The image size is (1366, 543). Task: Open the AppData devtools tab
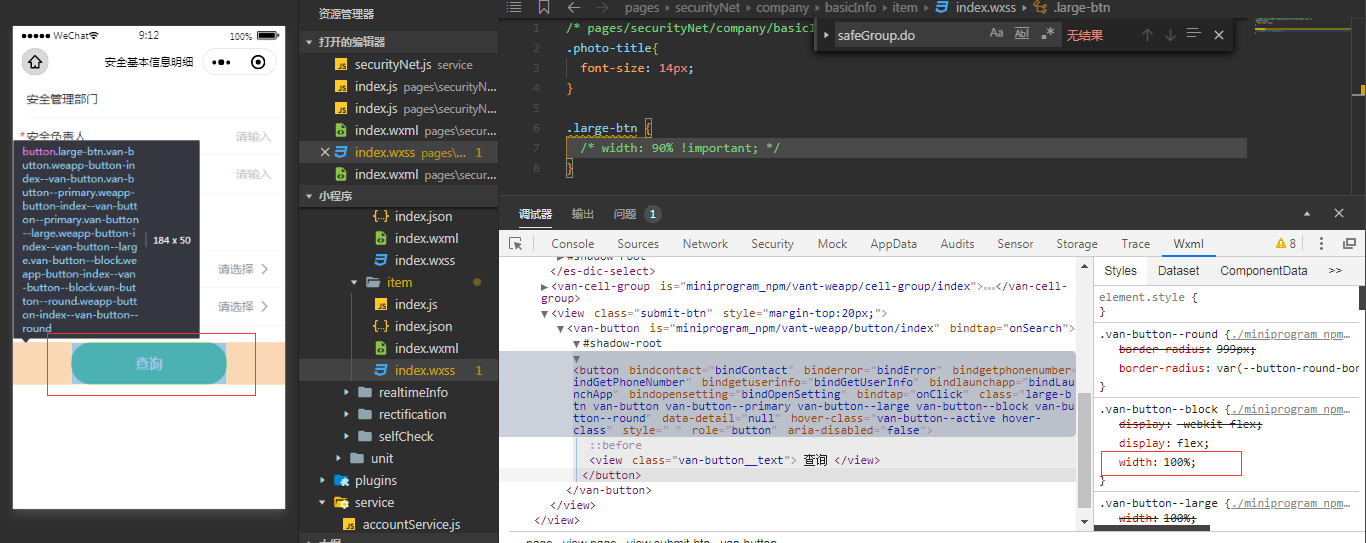(894, 244)
